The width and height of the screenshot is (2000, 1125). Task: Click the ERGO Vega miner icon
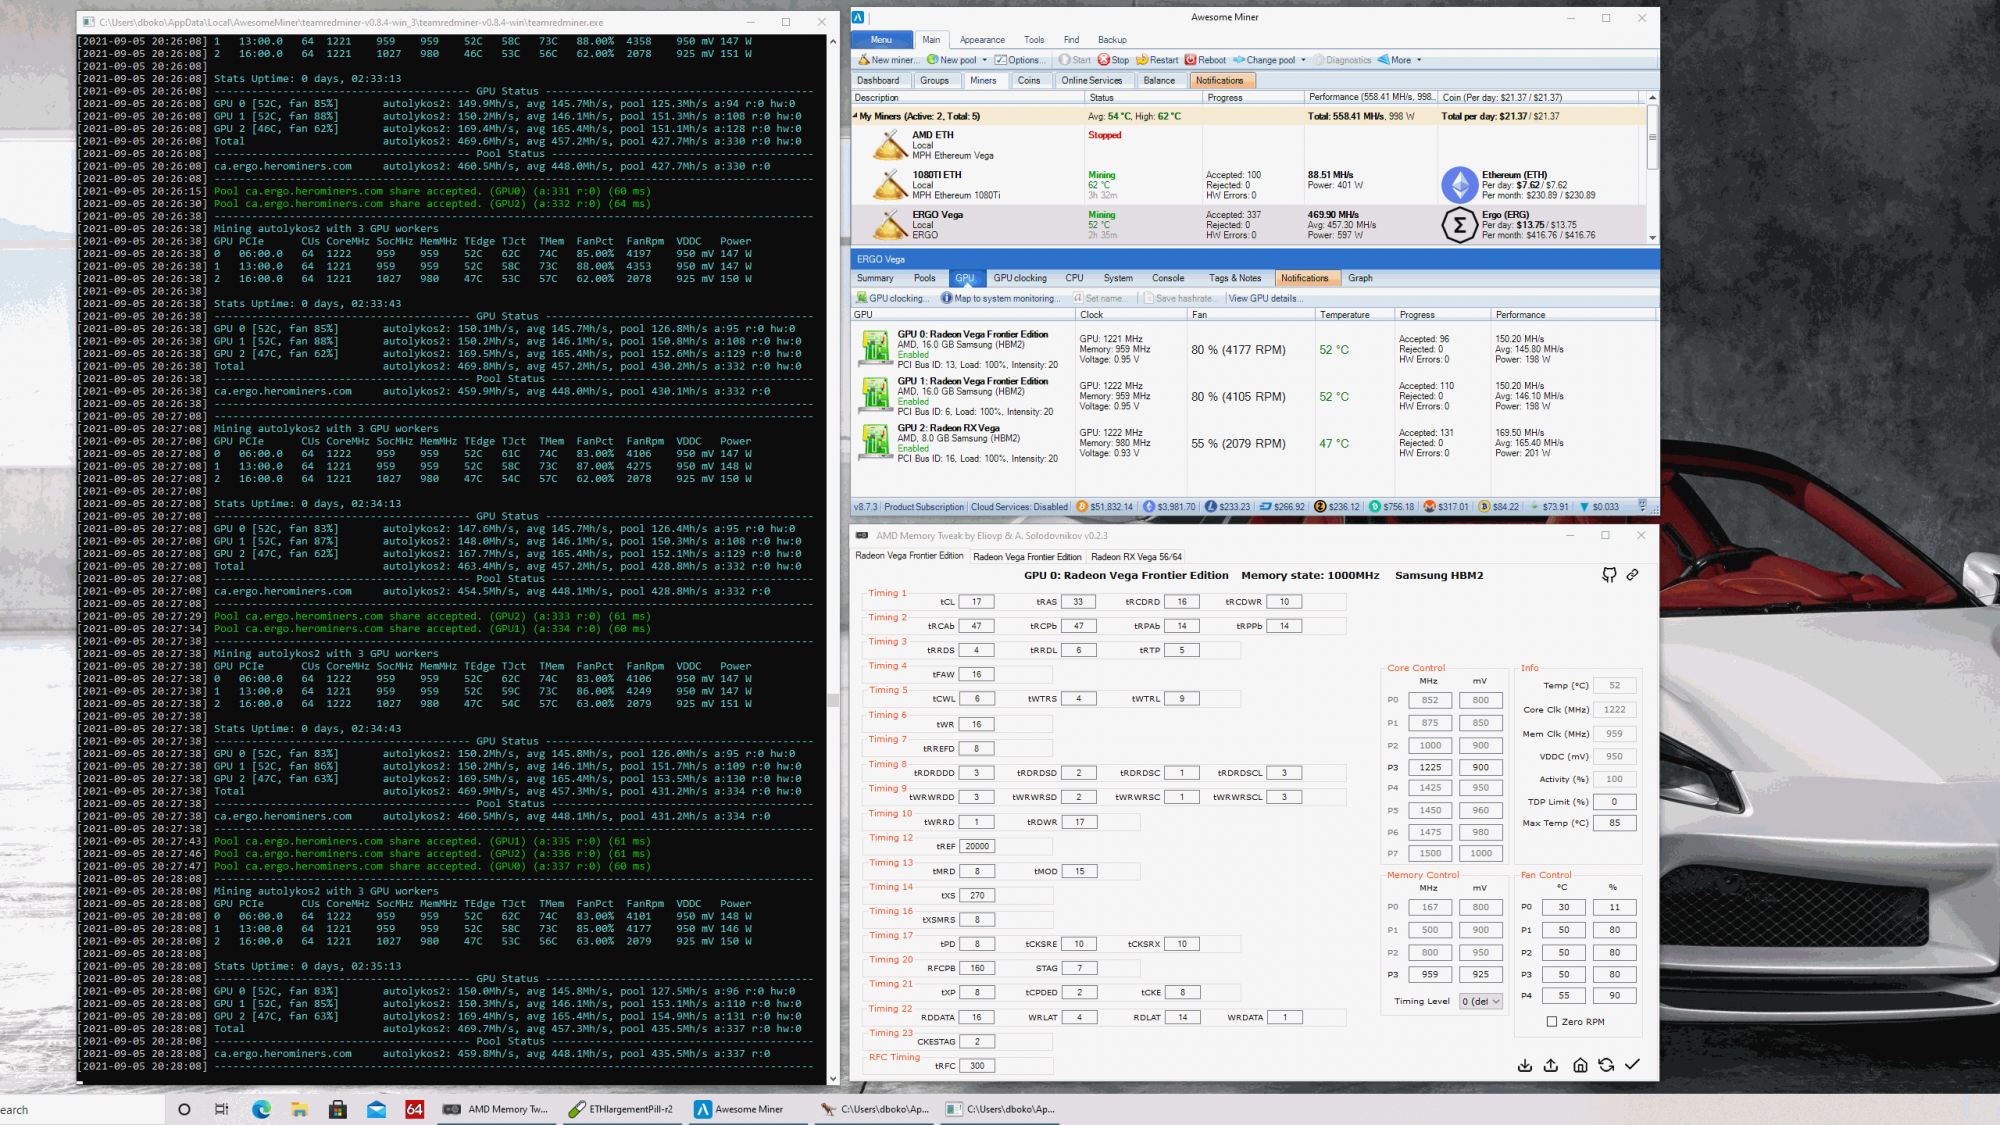[889, 225]
